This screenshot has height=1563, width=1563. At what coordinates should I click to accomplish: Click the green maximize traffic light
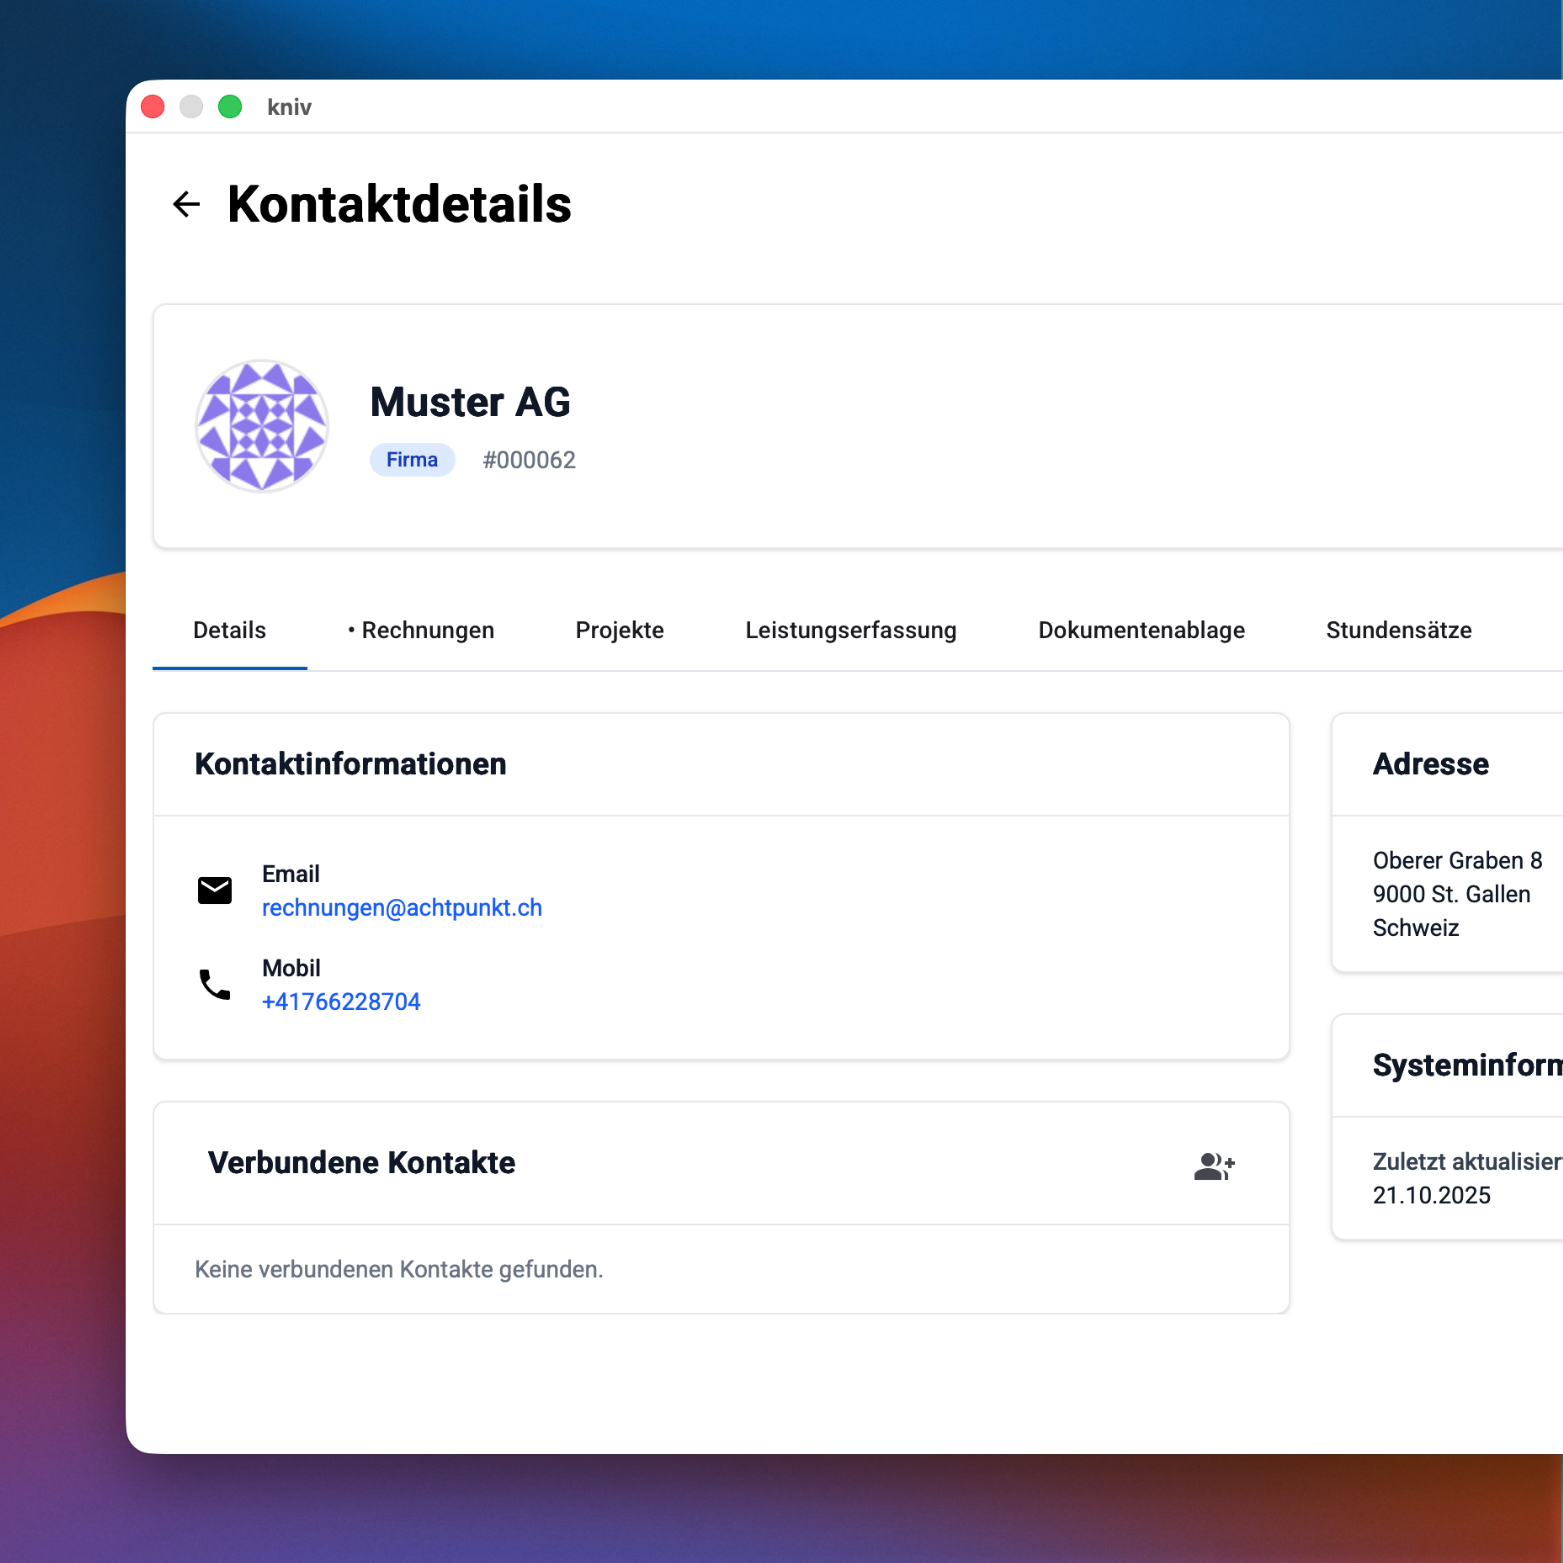(x=230, y=105)
